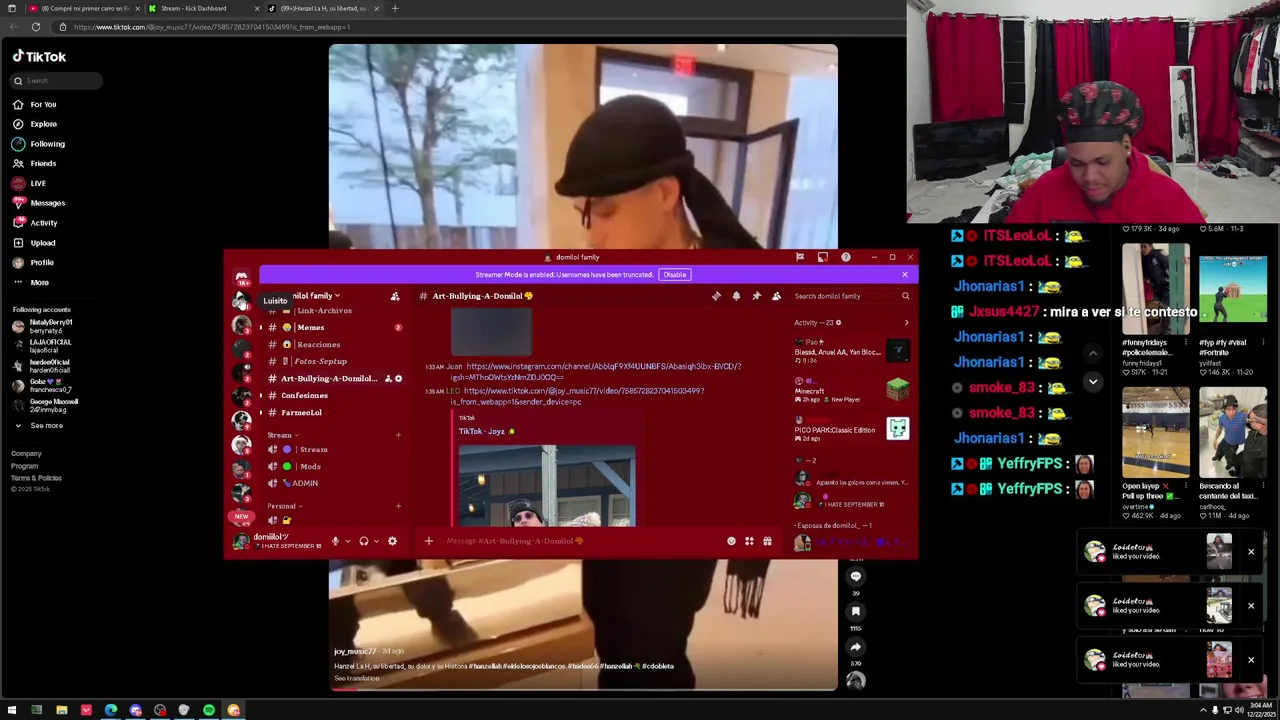Viewport: 1280px width, 720px height.
Task: Open Windows Start menu
Action: 12,710
